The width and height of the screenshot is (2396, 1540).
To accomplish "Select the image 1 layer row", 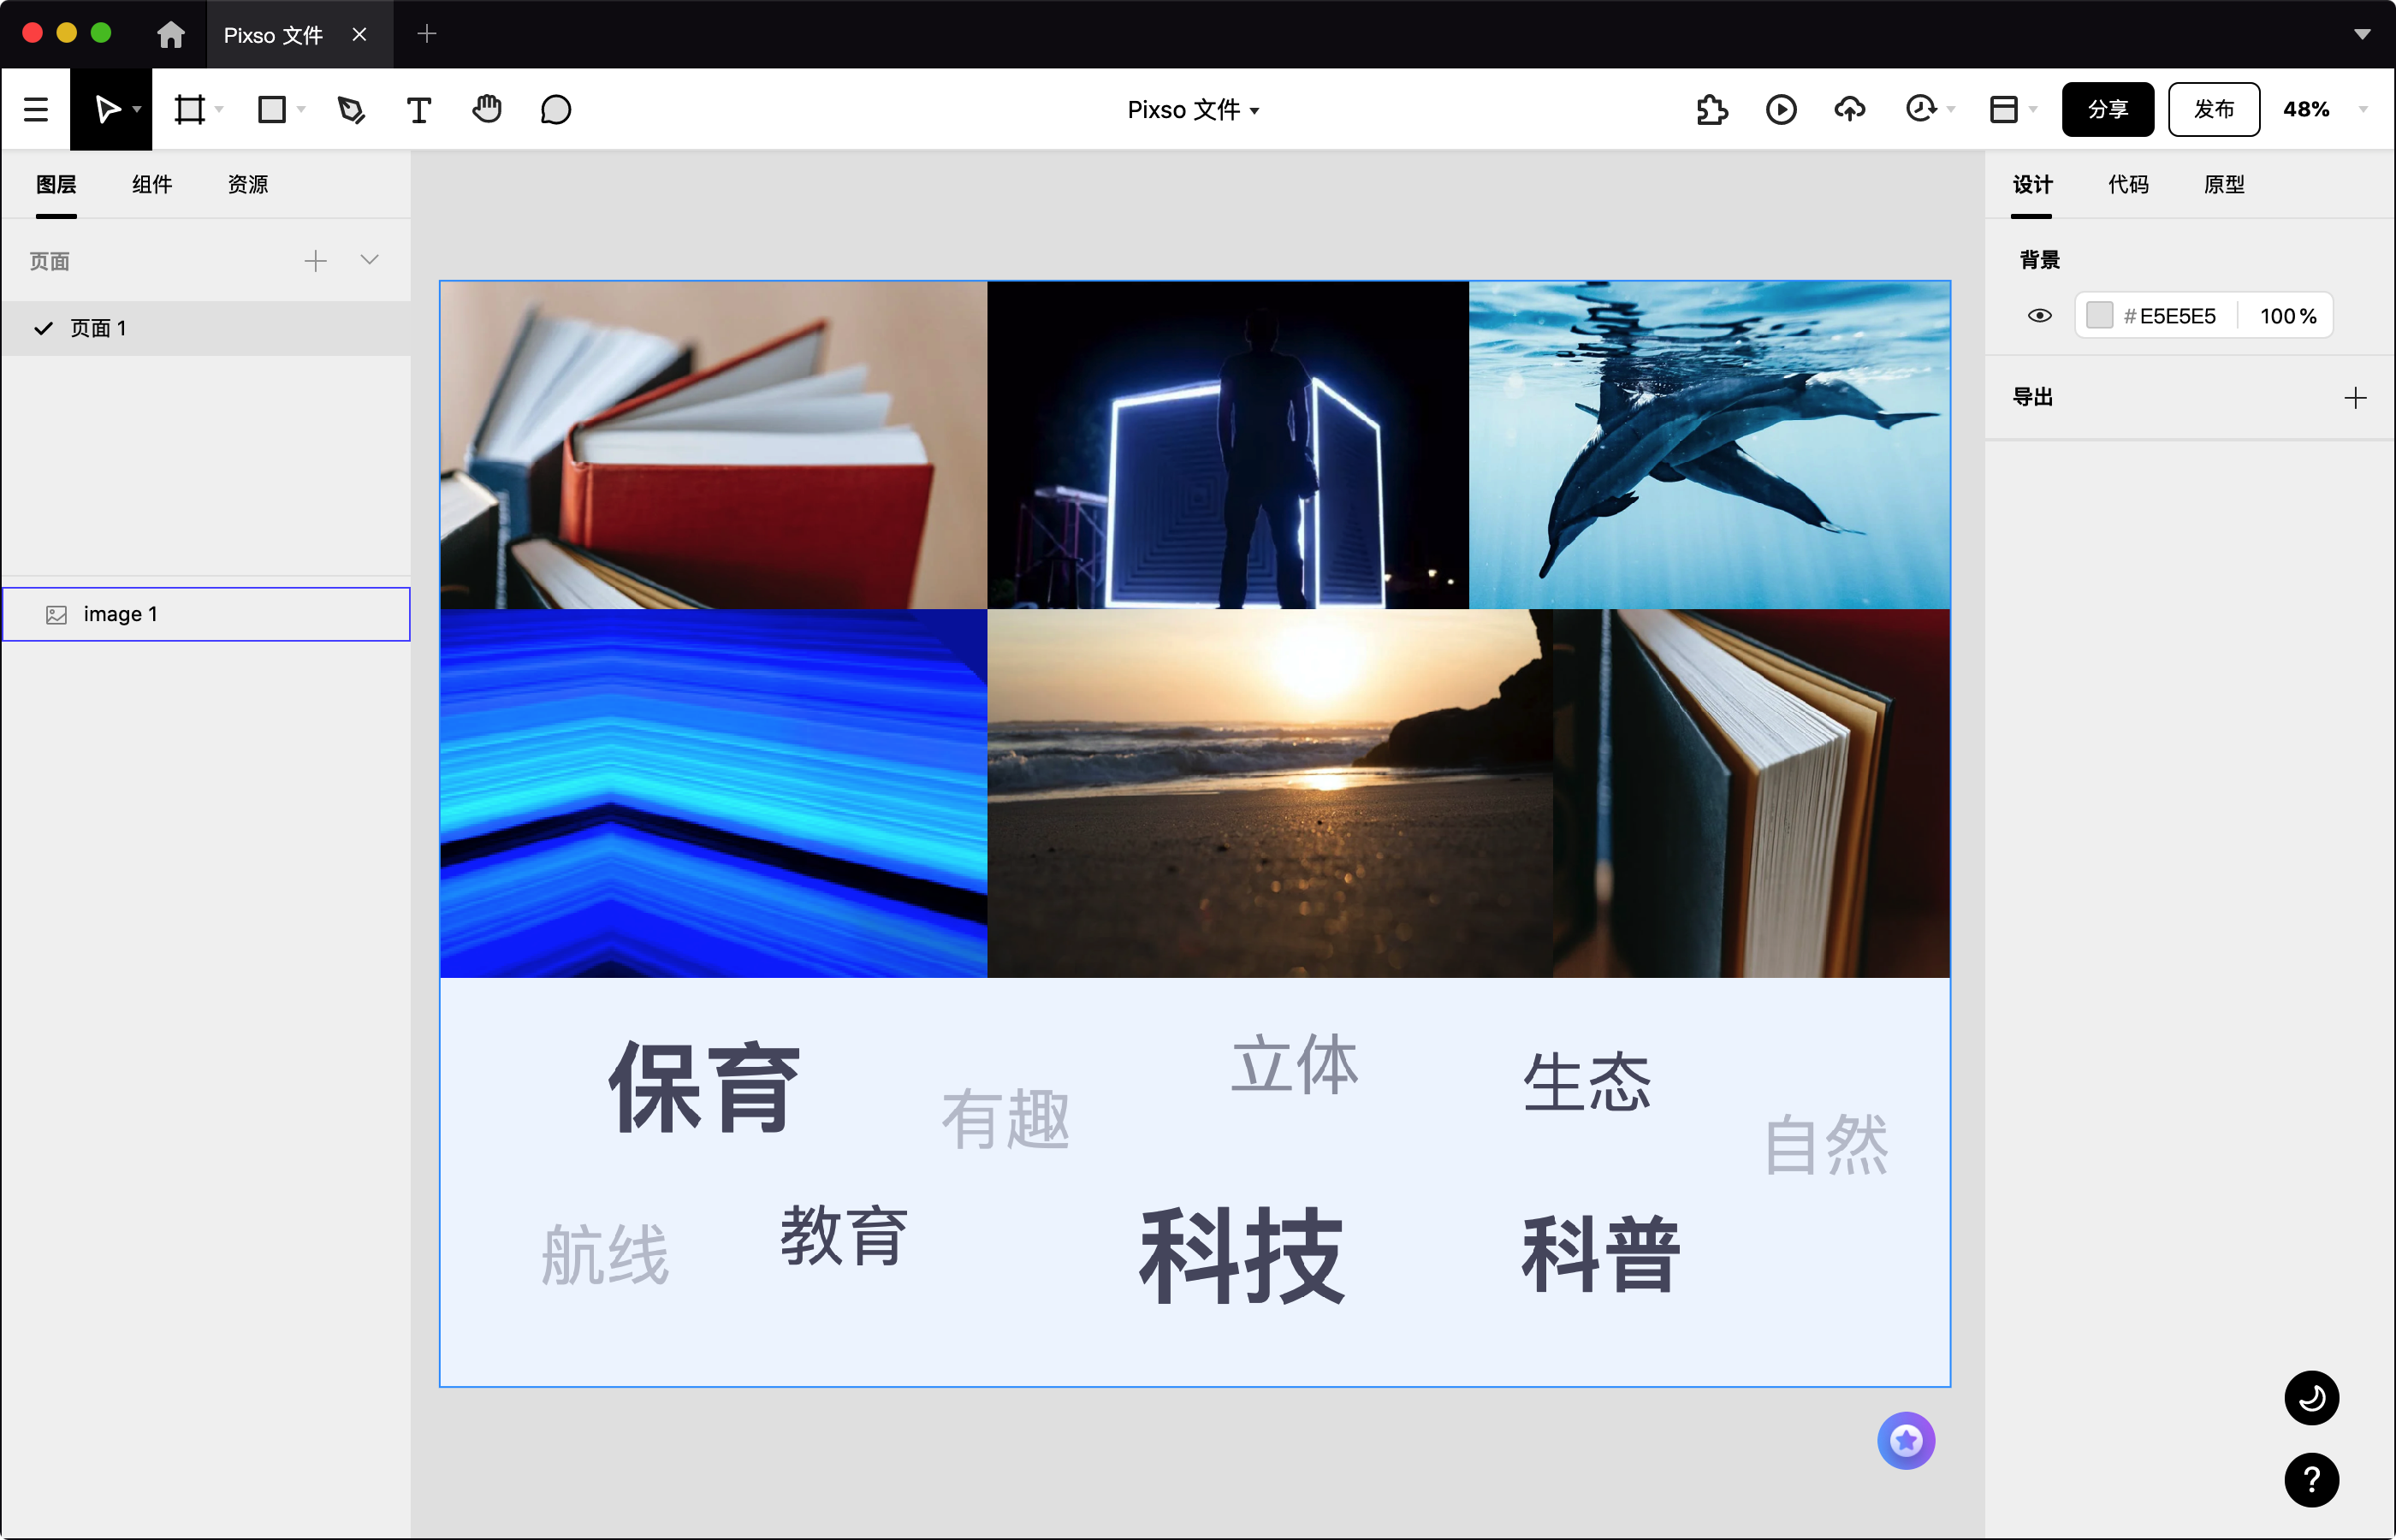I will 206,614.
